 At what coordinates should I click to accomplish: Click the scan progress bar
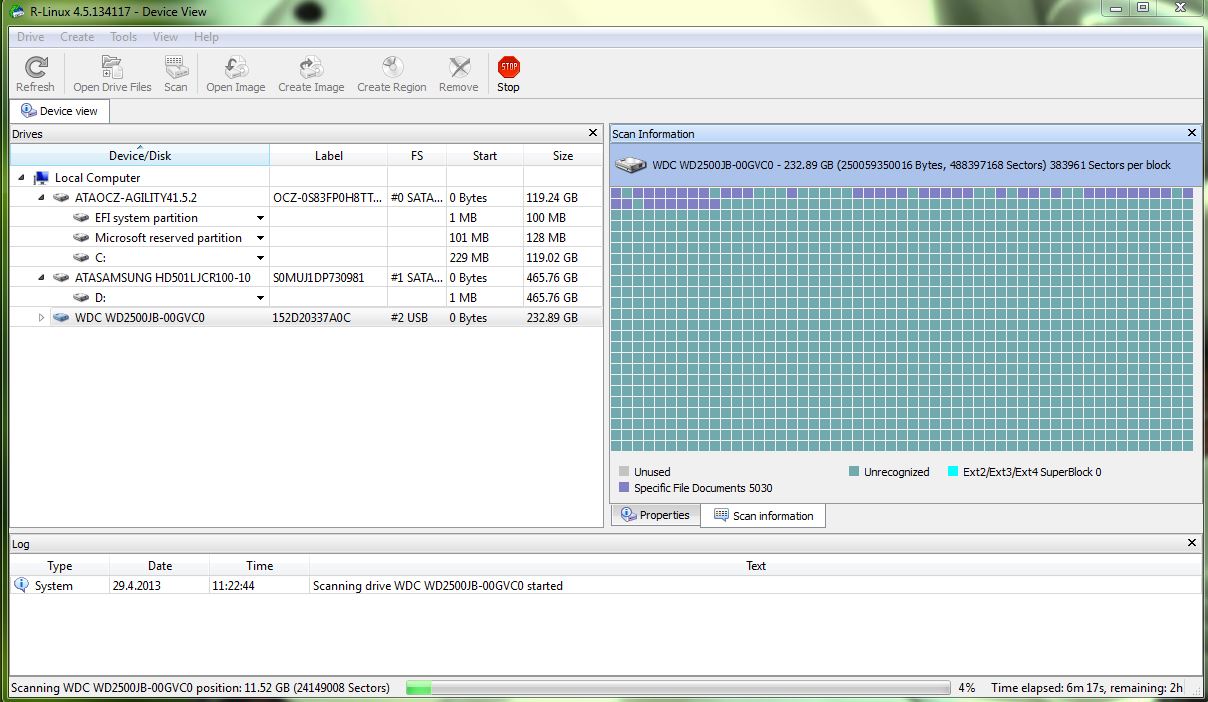tap(677, 688)
